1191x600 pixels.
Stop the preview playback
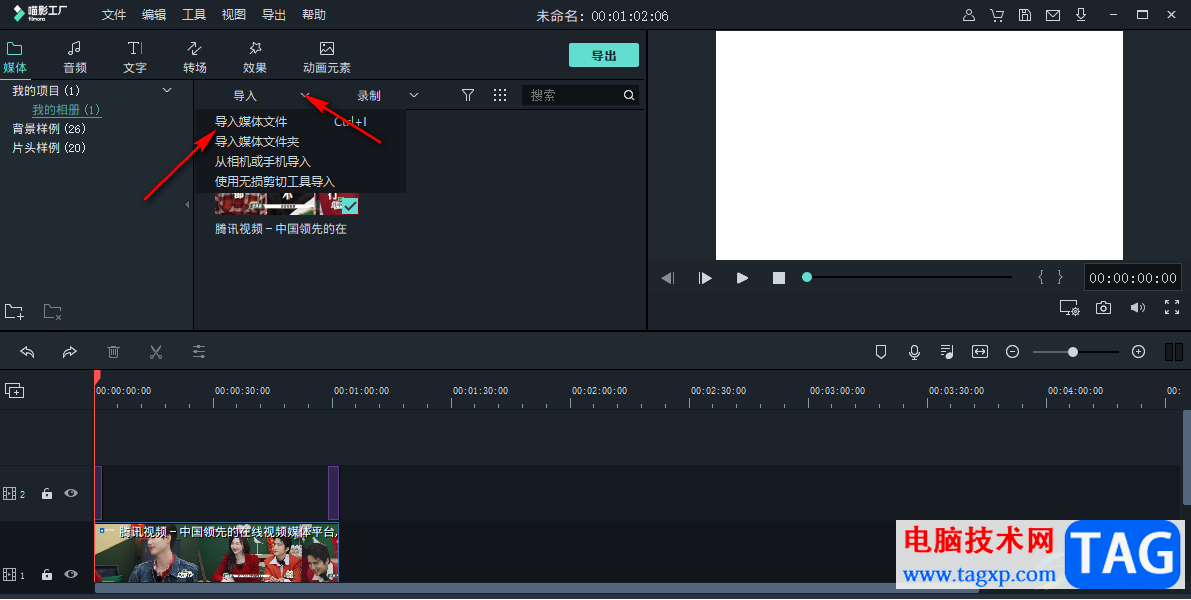(779, 278)
